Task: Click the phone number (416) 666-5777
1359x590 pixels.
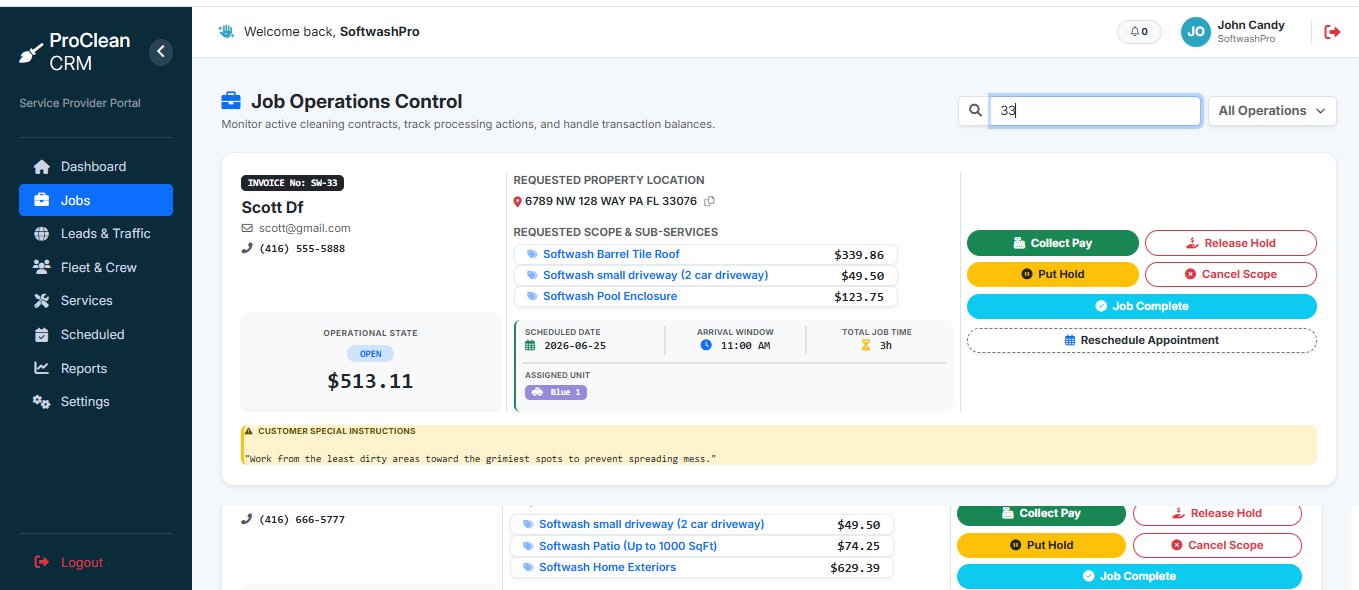Action: point(302,520)
